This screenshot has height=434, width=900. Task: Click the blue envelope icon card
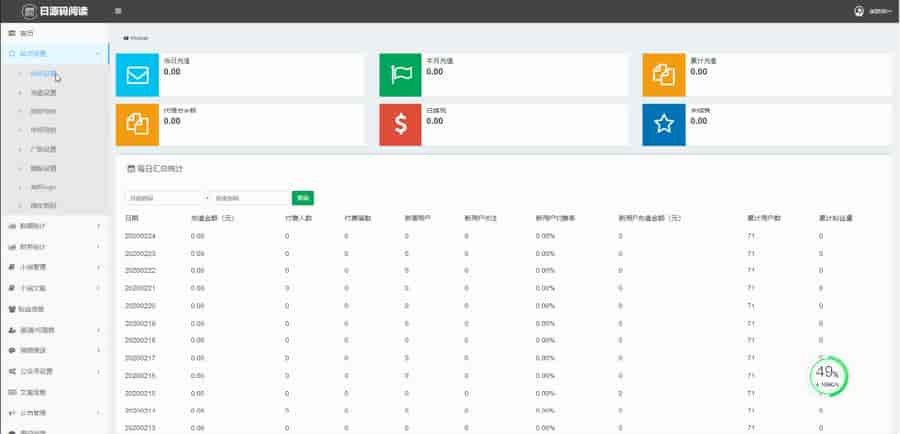point(137,74)
